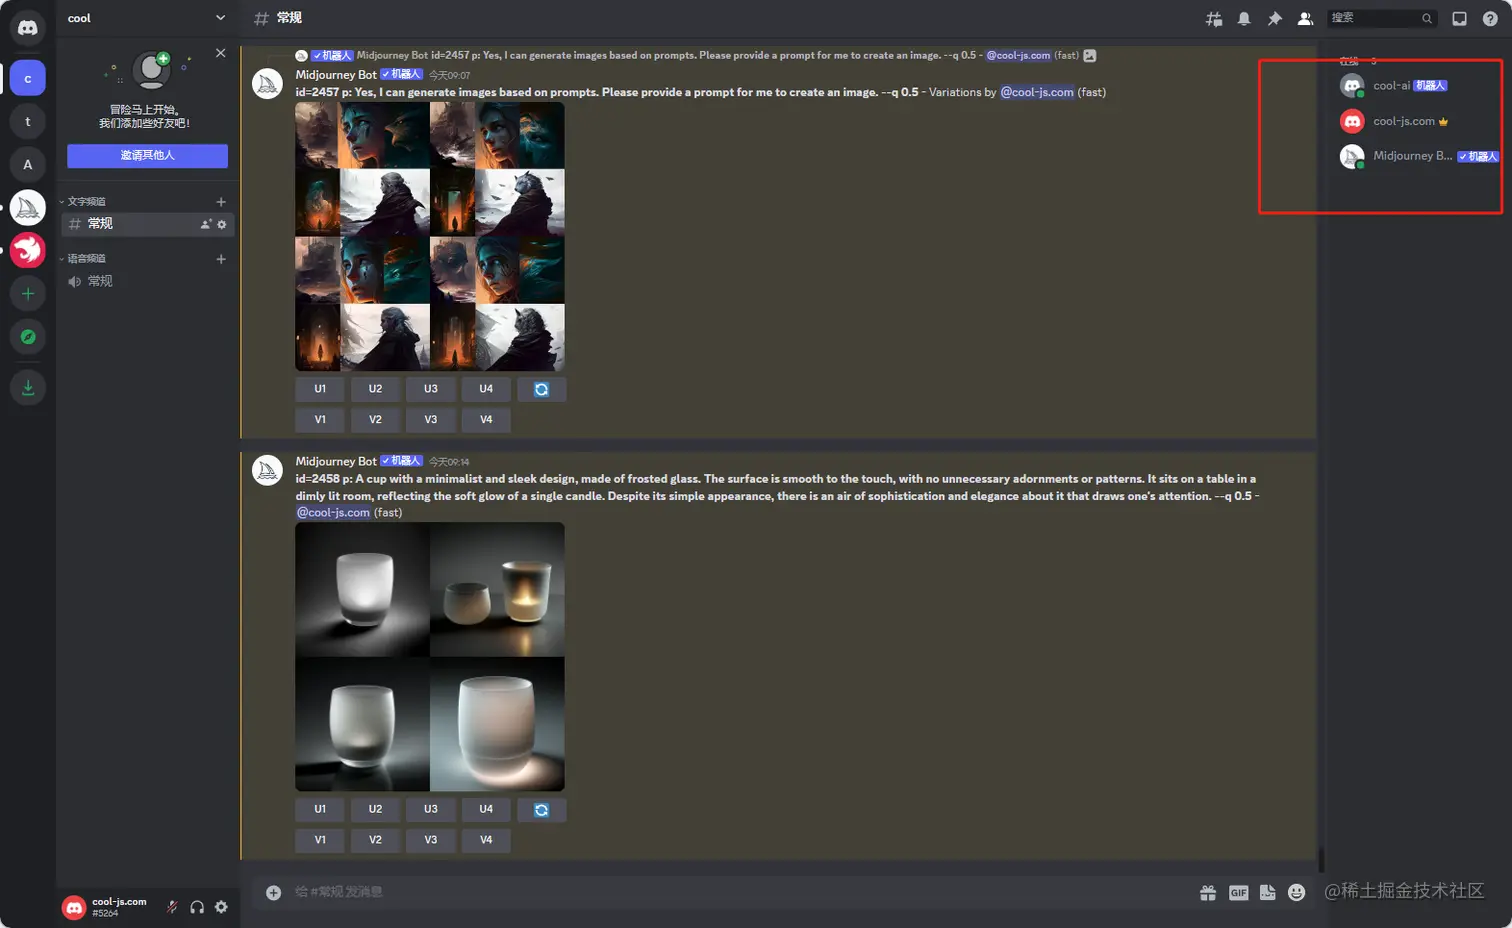This screenshot has width=1512, height=928.
Task: Open the help question mark icon
Action: click(x=1490, y=18)
